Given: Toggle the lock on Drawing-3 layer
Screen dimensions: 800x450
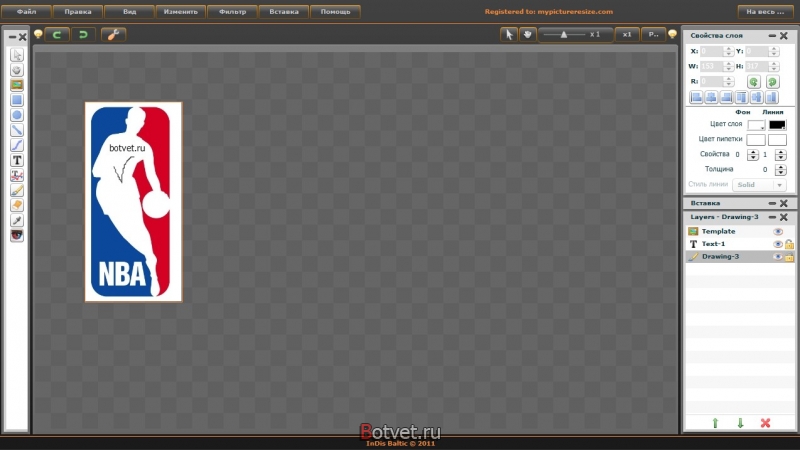Looking at the screenshot, I should coord(789,257).
